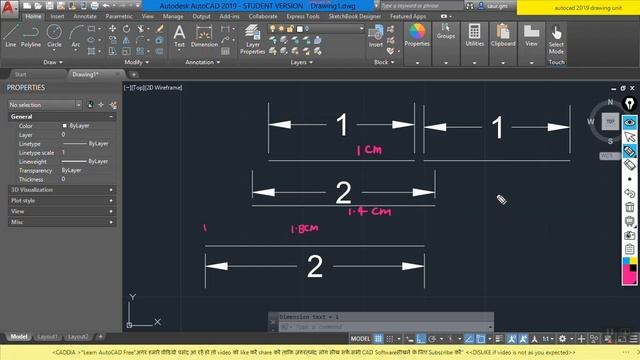This screenshot has width=640, height=360.
Task: Switch to the Start file tab
Action: pos(20,74)
